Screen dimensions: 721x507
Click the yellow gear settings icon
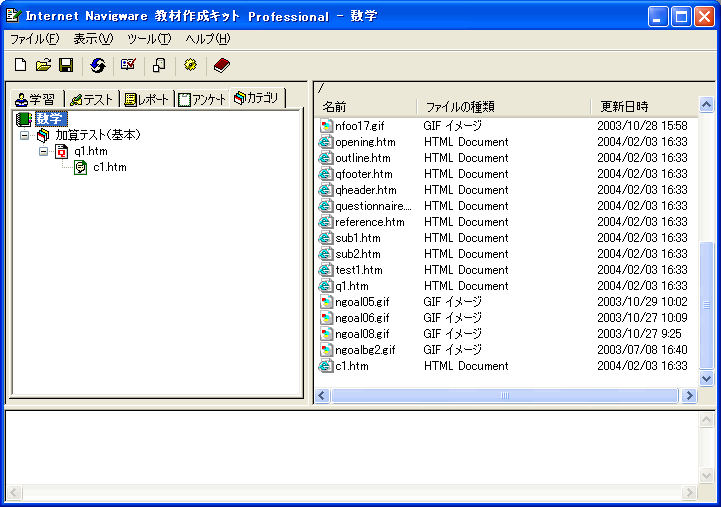click(x=190, y=65)
